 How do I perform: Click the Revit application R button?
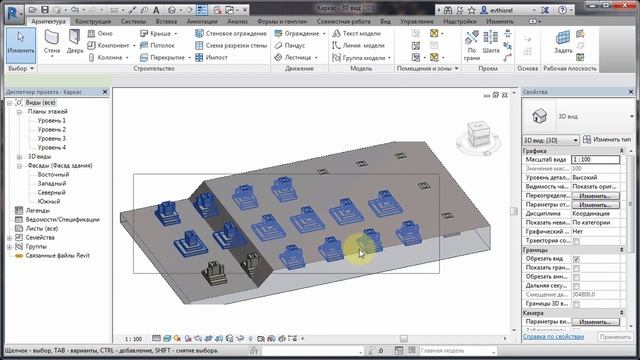coord(13,13)
